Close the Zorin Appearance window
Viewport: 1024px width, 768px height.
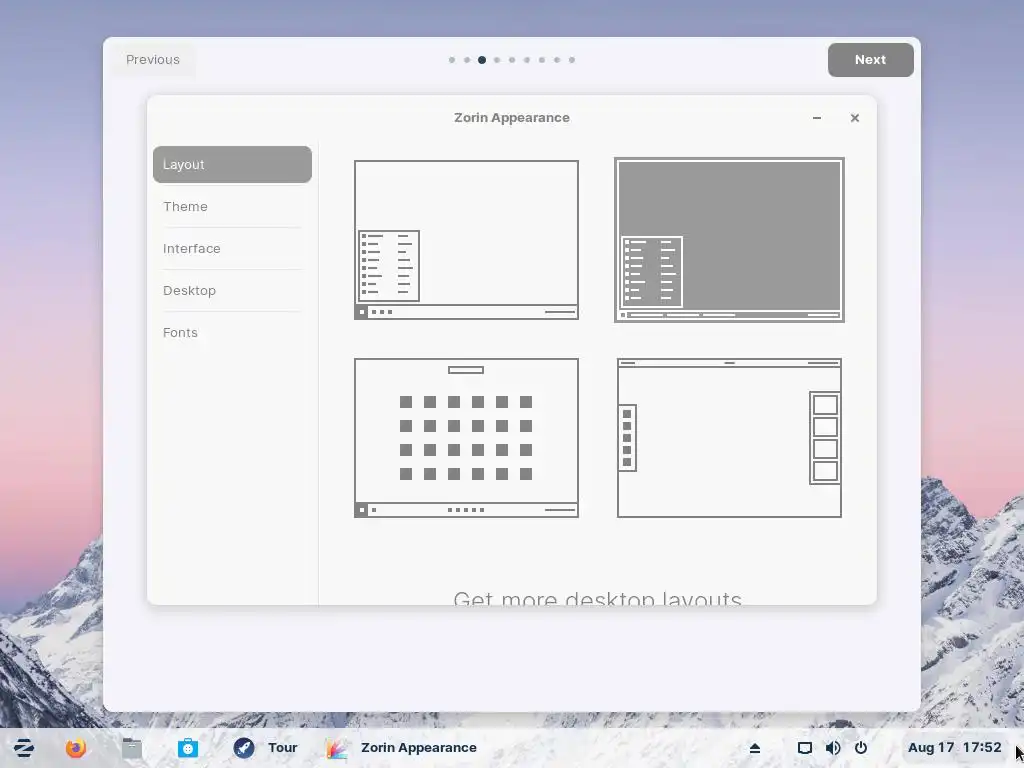[855, 118]
